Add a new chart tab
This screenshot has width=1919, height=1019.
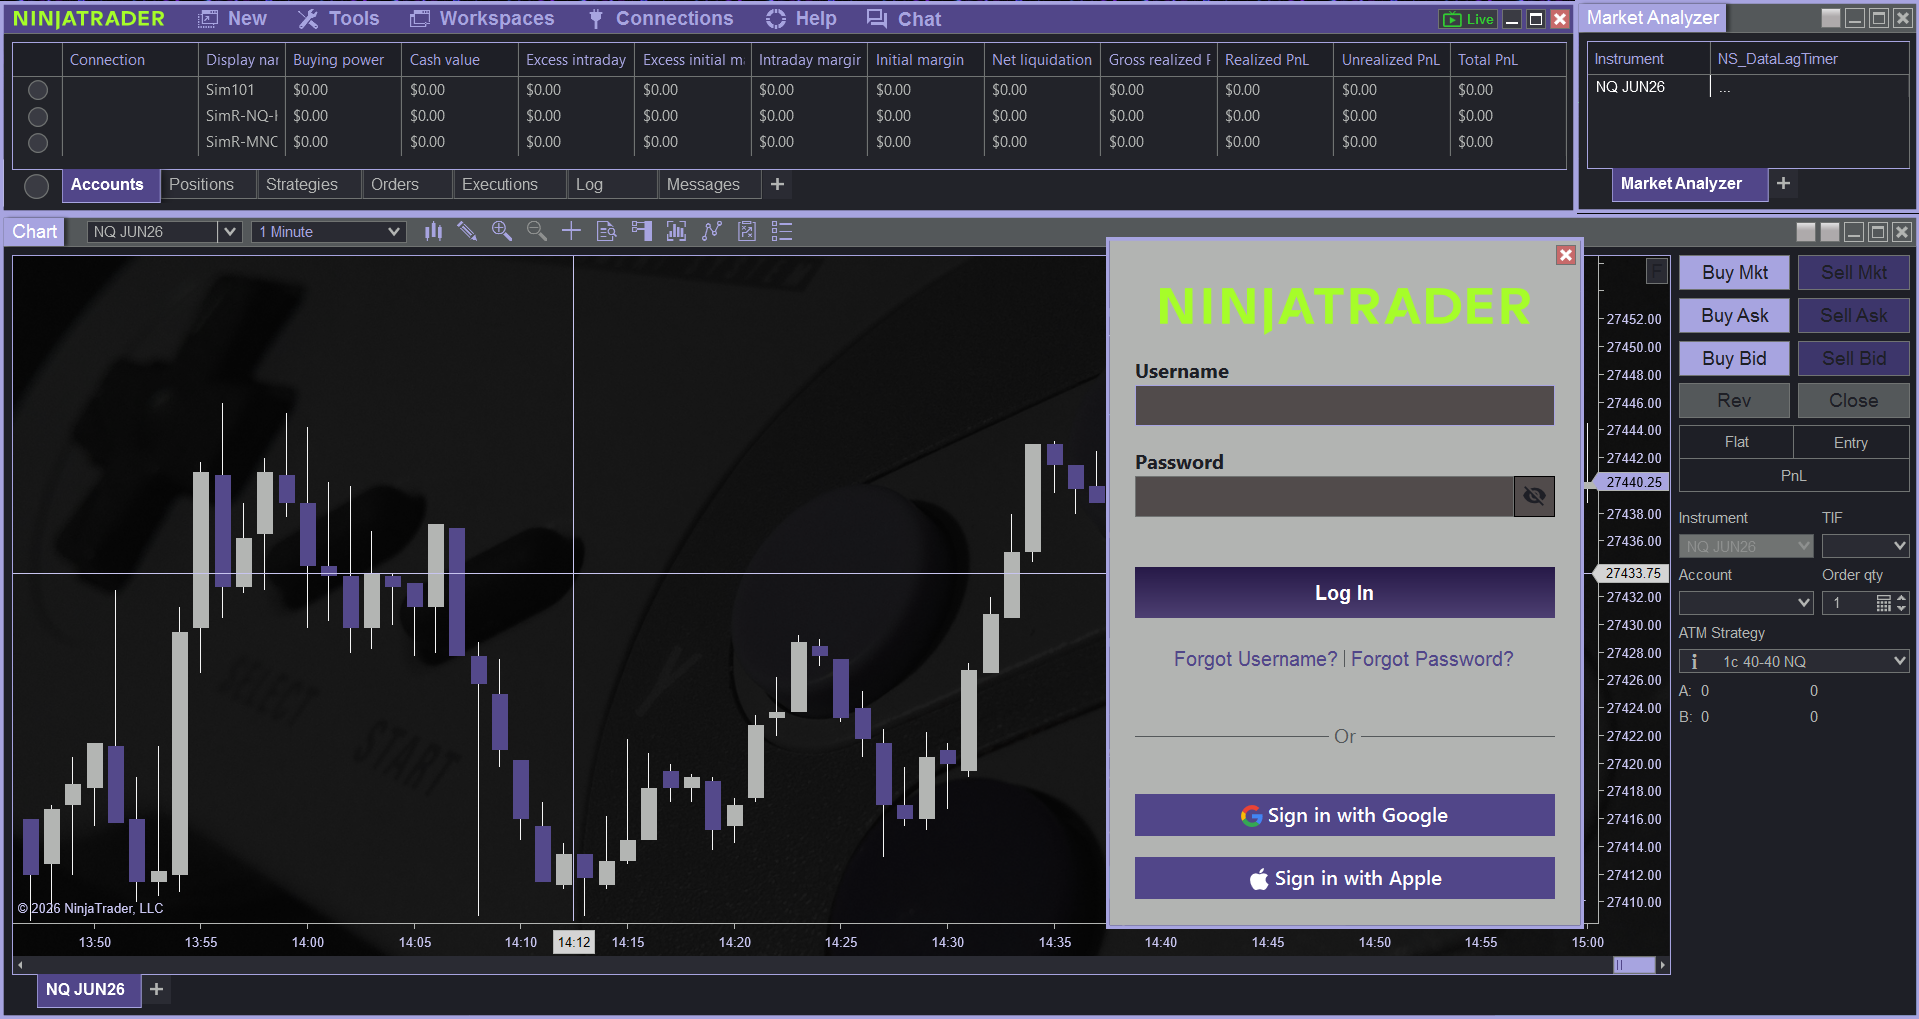pos(156,989)
